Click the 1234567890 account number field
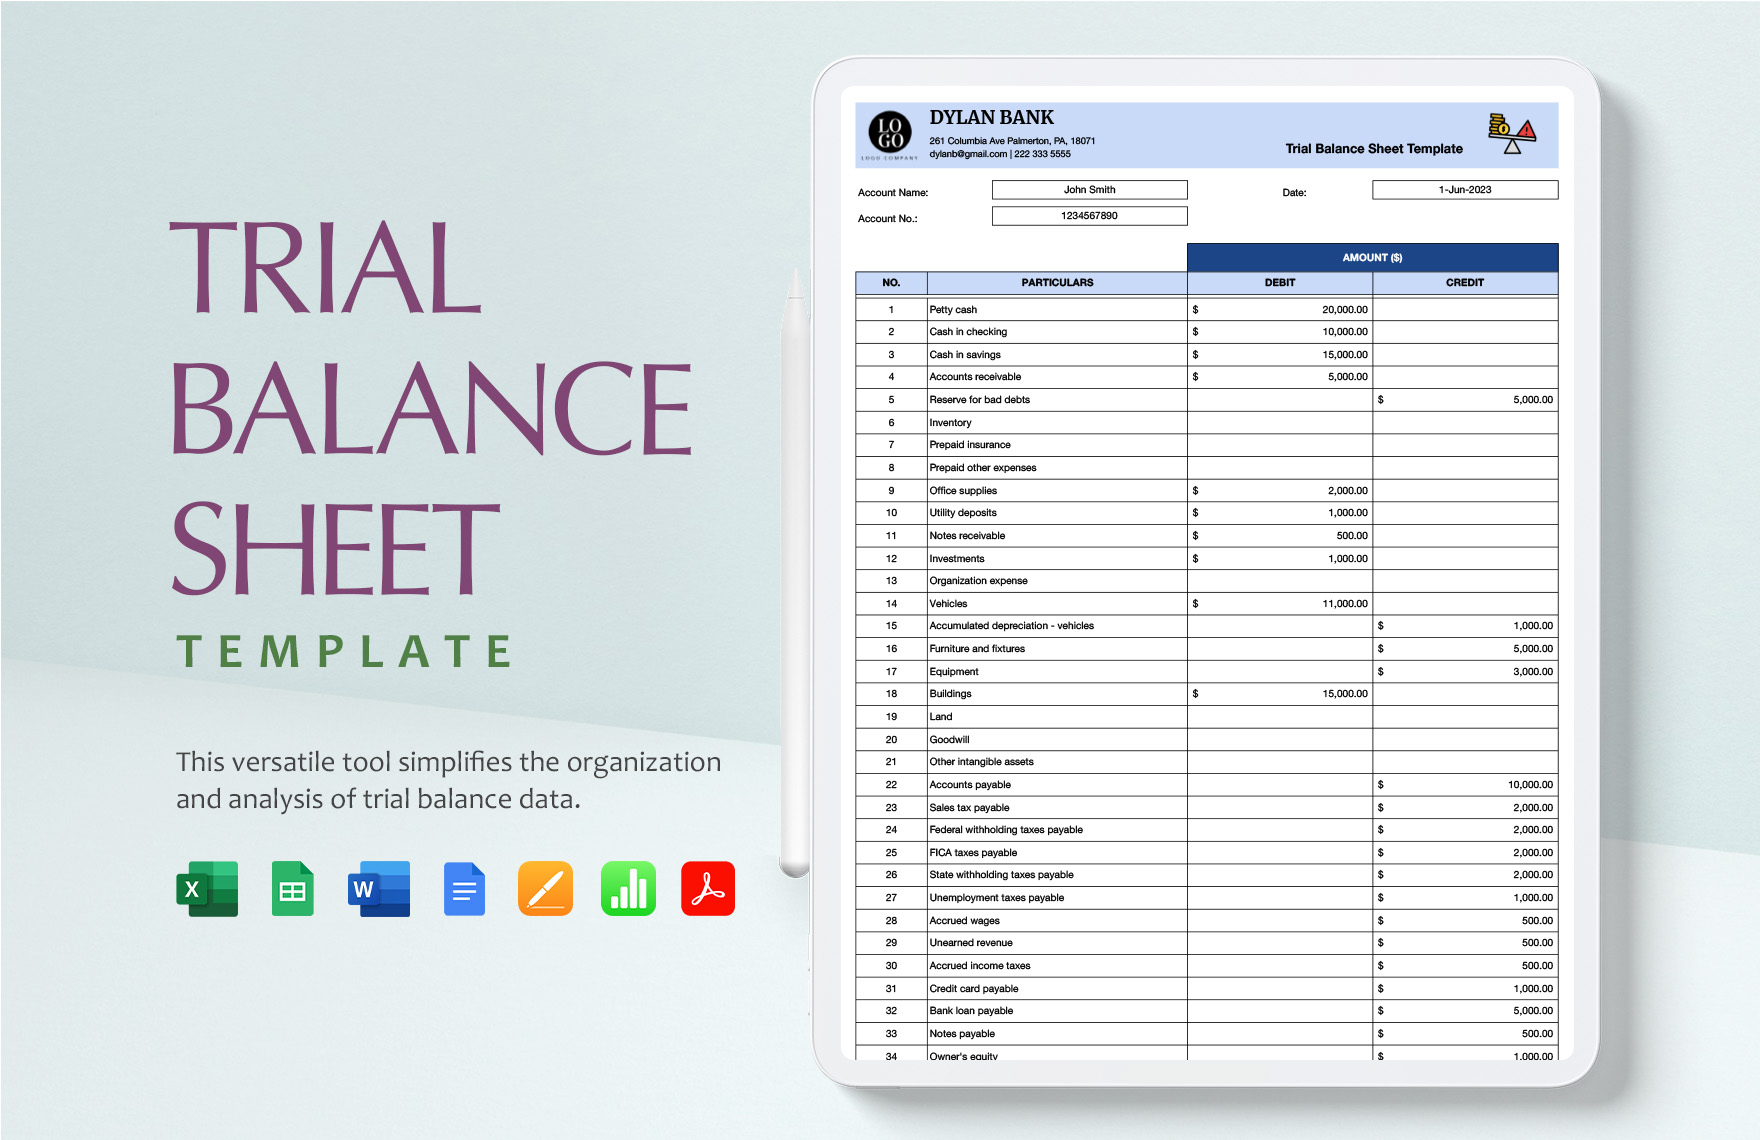Screen dimensions: 1760x1140 point(1088,216)
